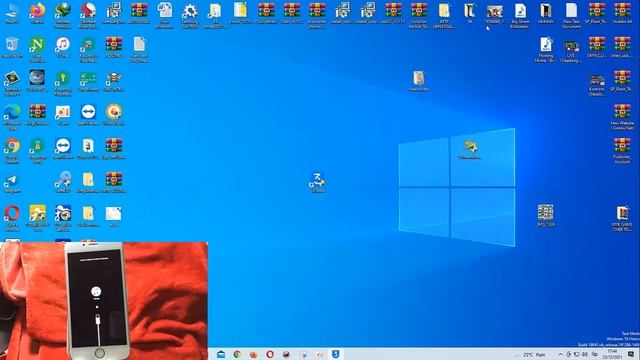
Task: Select the bee-shaped shortcut icon
Action: pyautogui.click(x=113, y=81)
